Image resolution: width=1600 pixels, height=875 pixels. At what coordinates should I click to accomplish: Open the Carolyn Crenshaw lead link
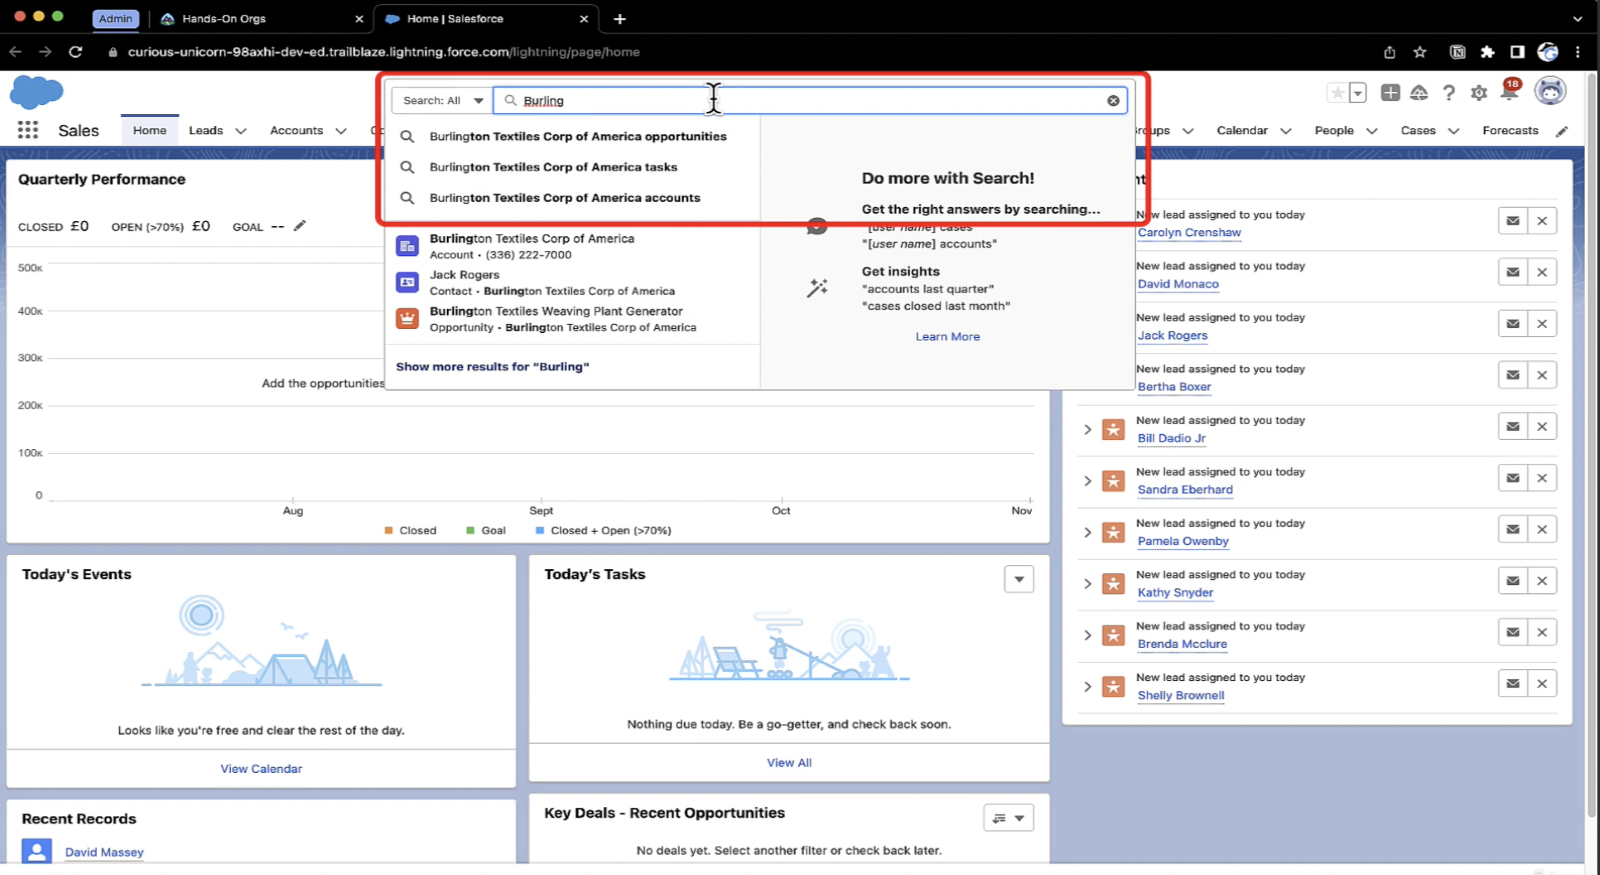(1189, 233)
